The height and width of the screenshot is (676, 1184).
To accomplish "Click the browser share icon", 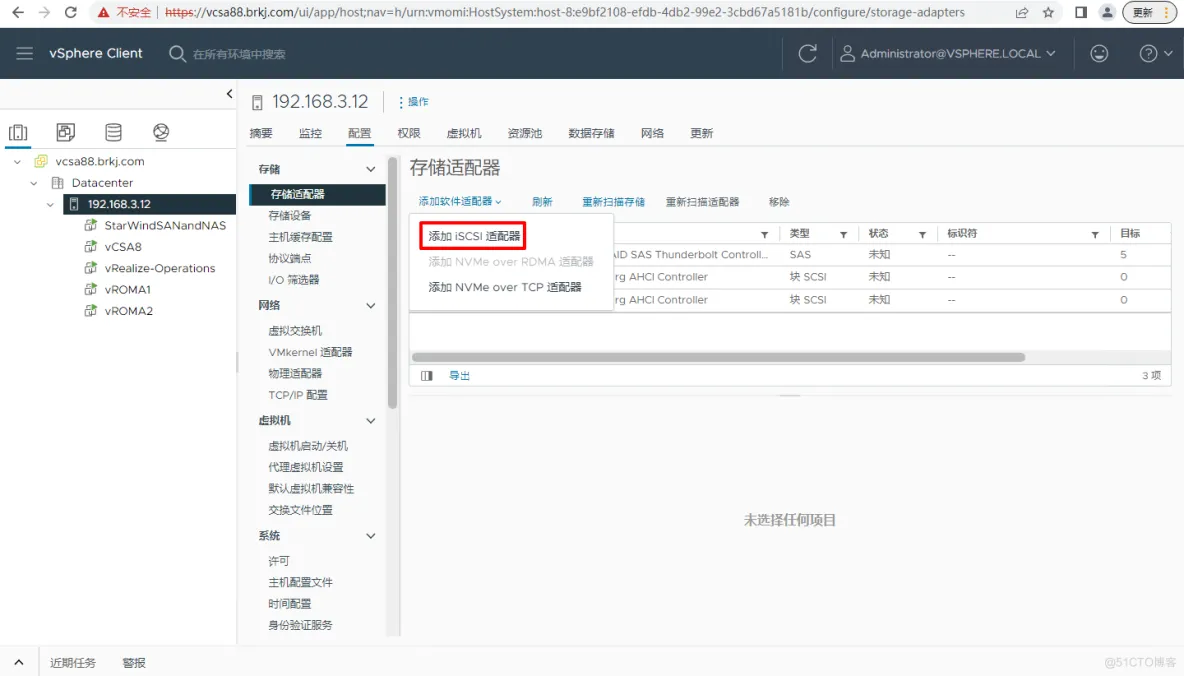I will point(1022,12).
